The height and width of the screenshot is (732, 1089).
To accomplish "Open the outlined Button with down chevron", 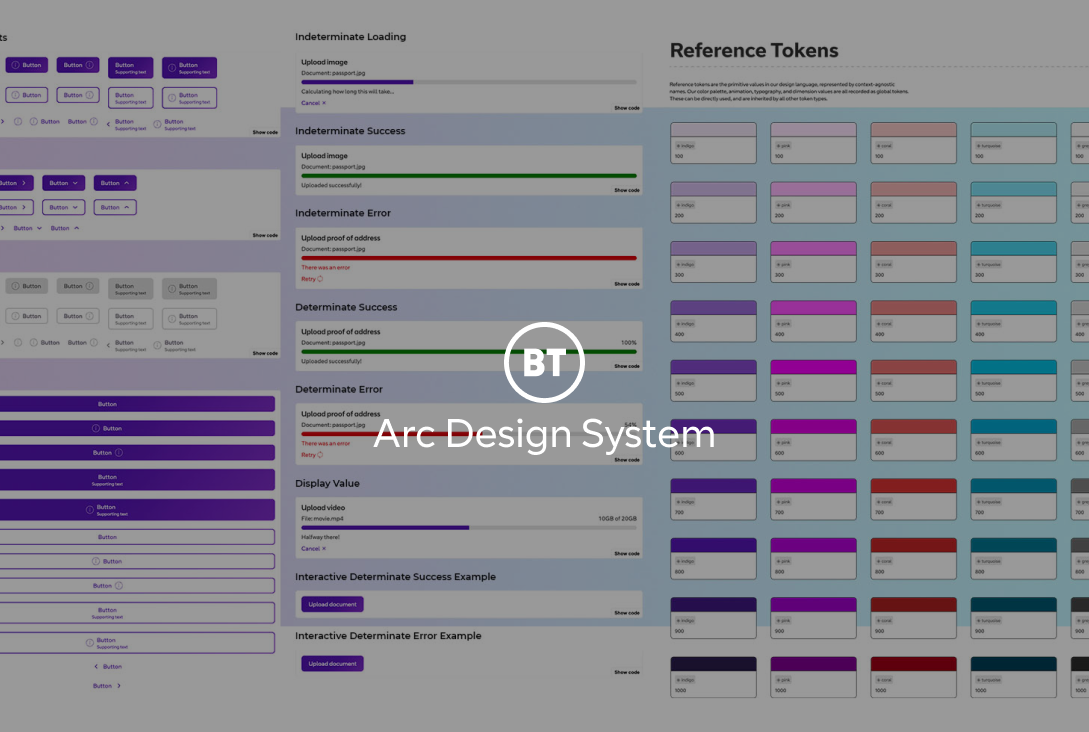I will [64, 207].
